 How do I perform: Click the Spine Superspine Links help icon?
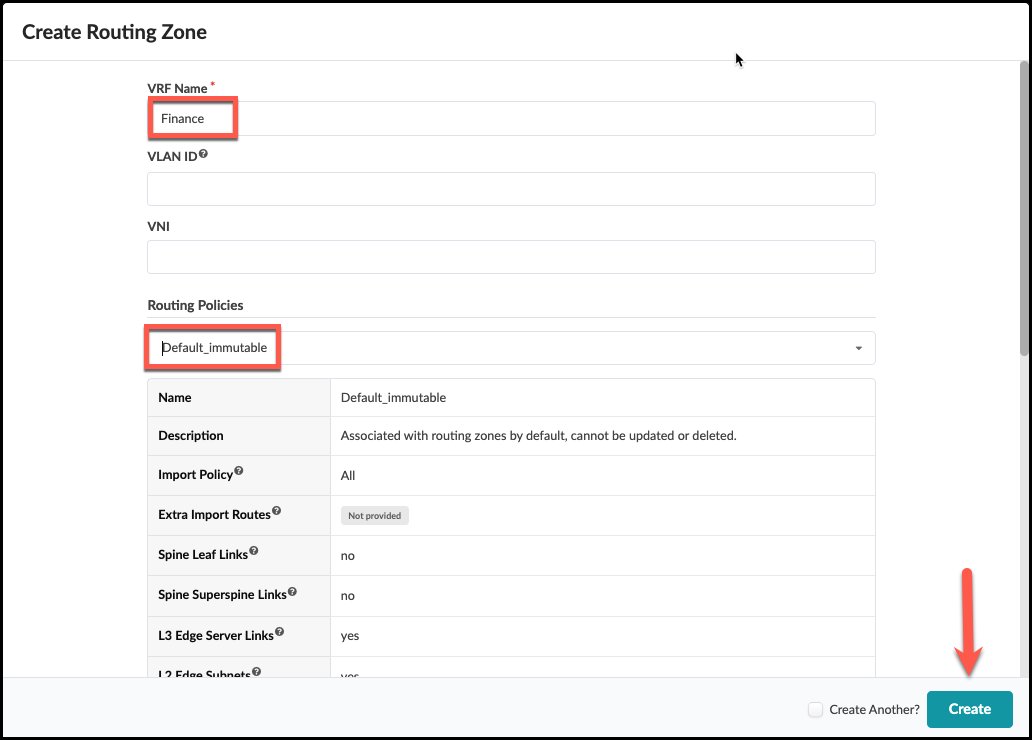click(x=293, y=592)
